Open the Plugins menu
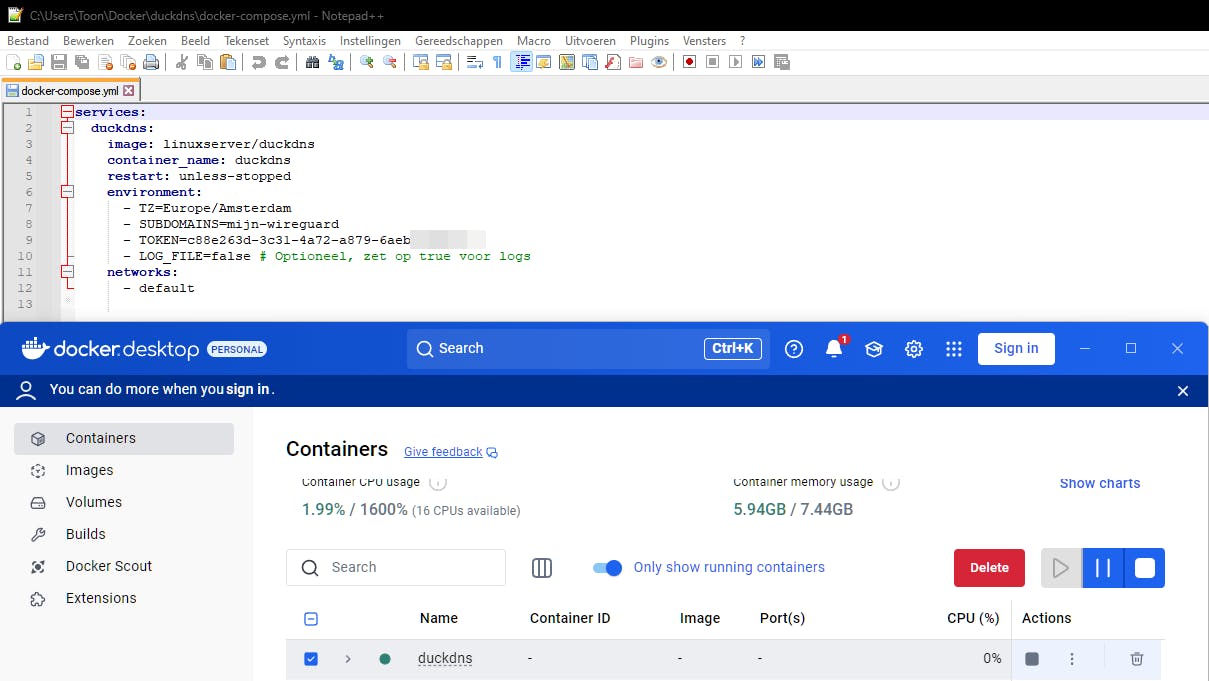The image size is (1209, 681). 649,41
